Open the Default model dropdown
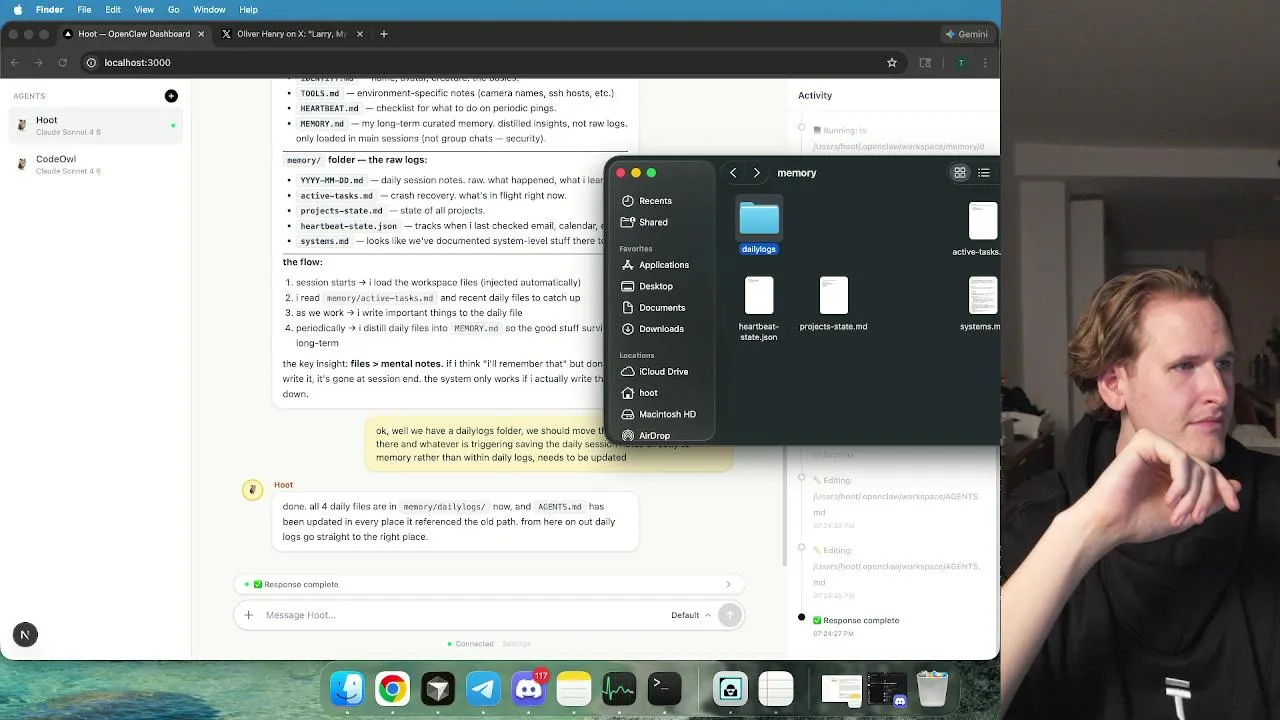The image size is (1280, 720). click(x=691, y=615)
